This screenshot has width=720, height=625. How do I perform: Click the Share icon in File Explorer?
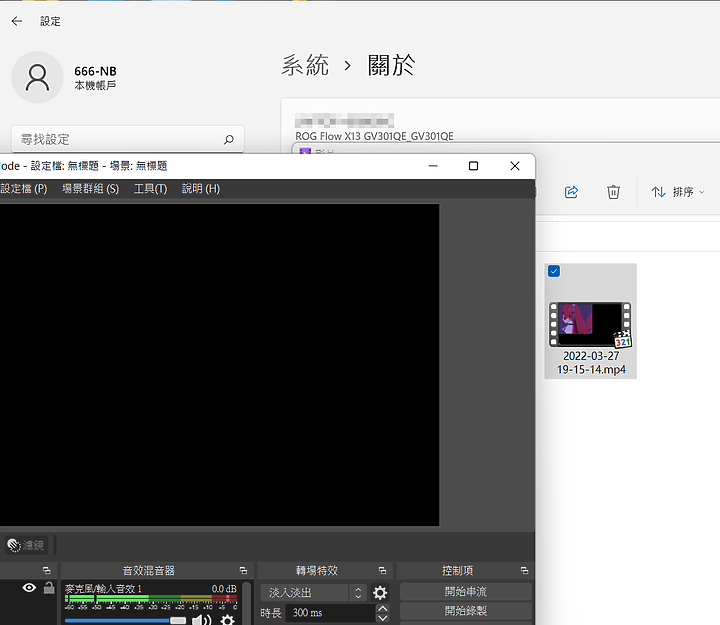(x=571, y=192)
